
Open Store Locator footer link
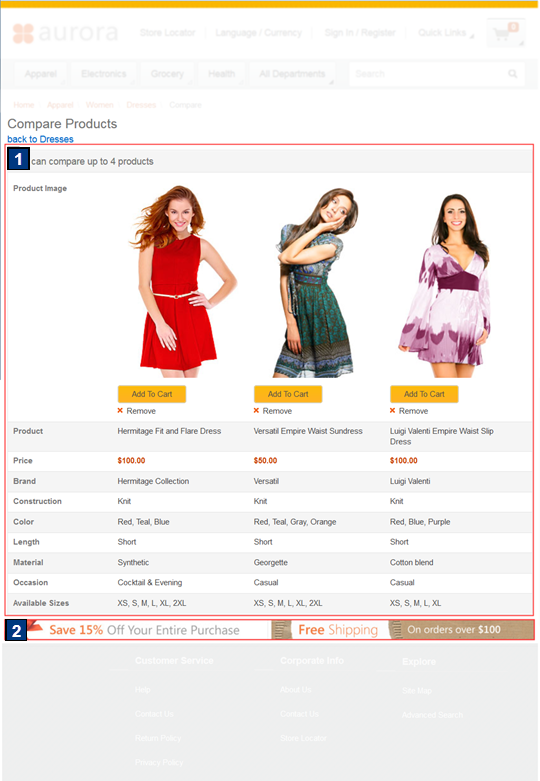303,738
